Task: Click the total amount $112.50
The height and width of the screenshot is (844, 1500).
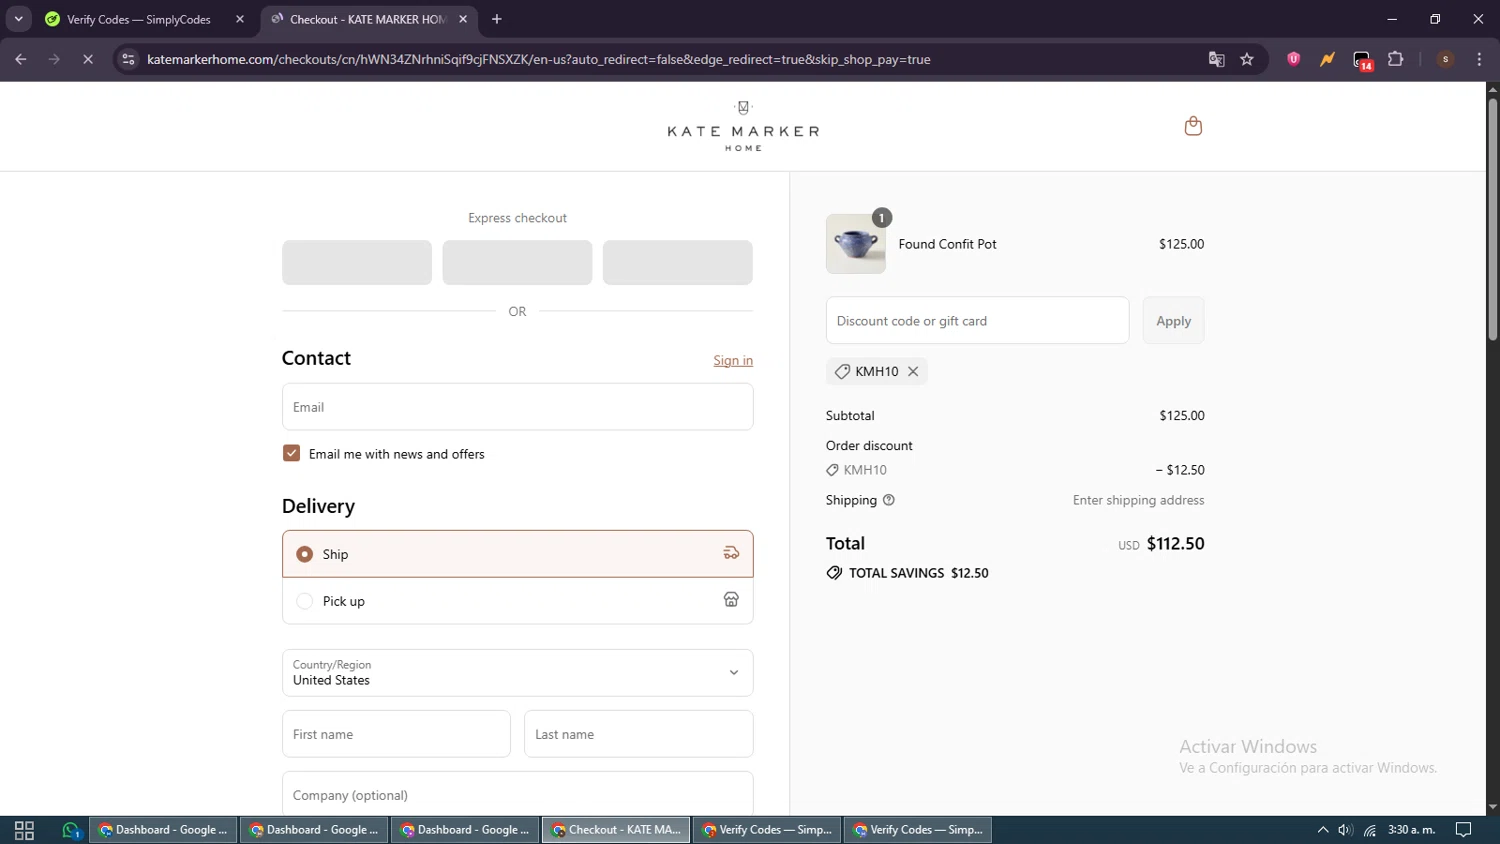Action: point(1176,544)
